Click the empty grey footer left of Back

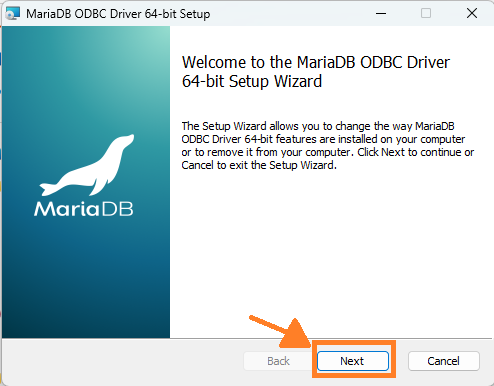(123, 361)
